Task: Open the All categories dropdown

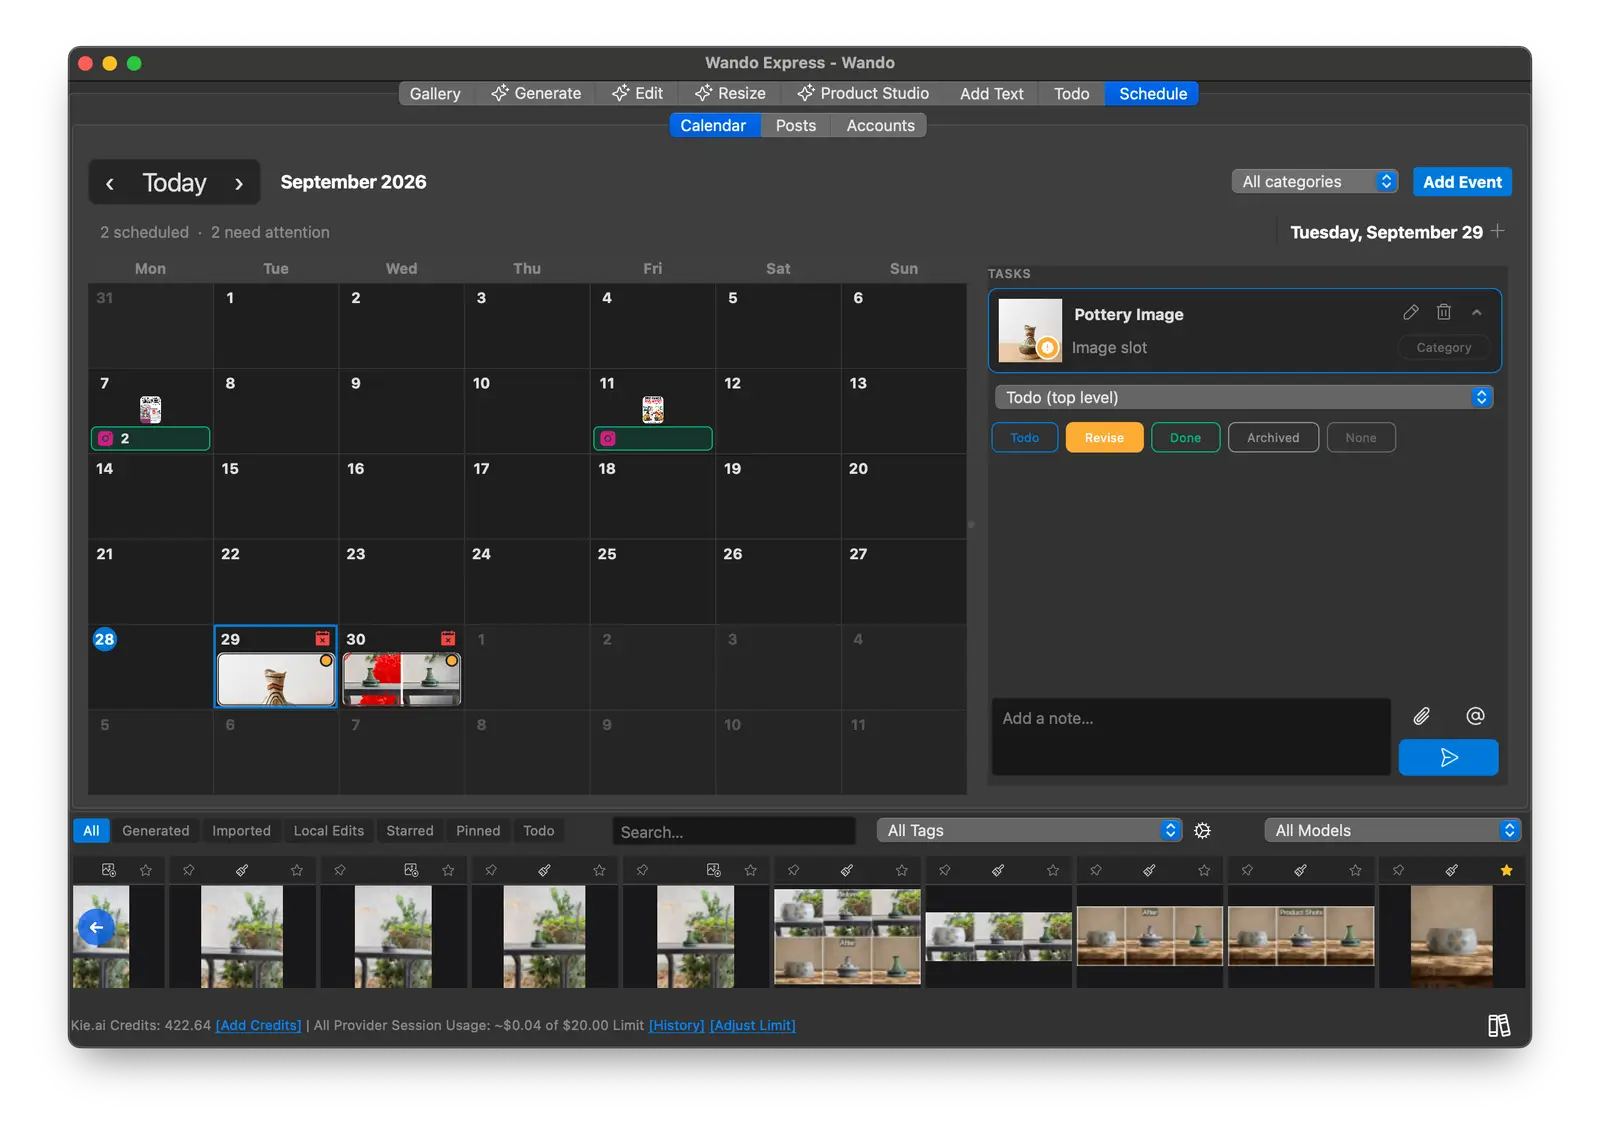Action: pos(1314,182)
